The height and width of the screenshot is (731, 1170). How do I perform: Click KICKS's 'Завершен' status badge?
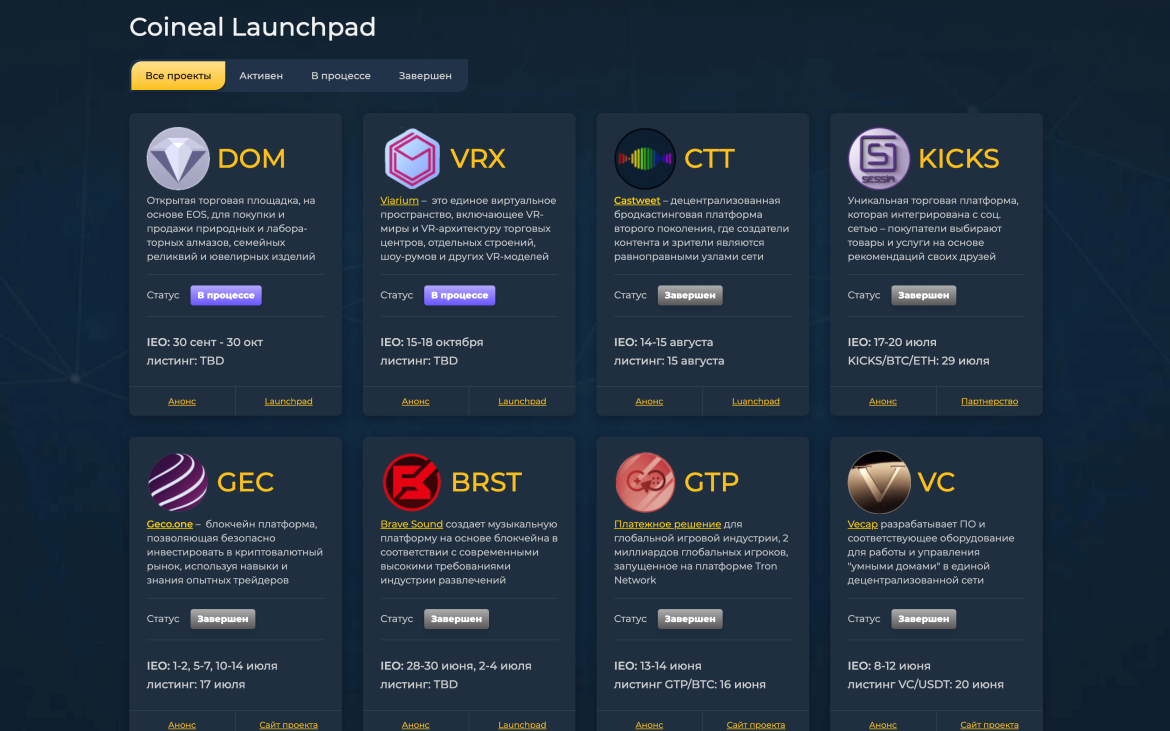(x=923, y=295)
